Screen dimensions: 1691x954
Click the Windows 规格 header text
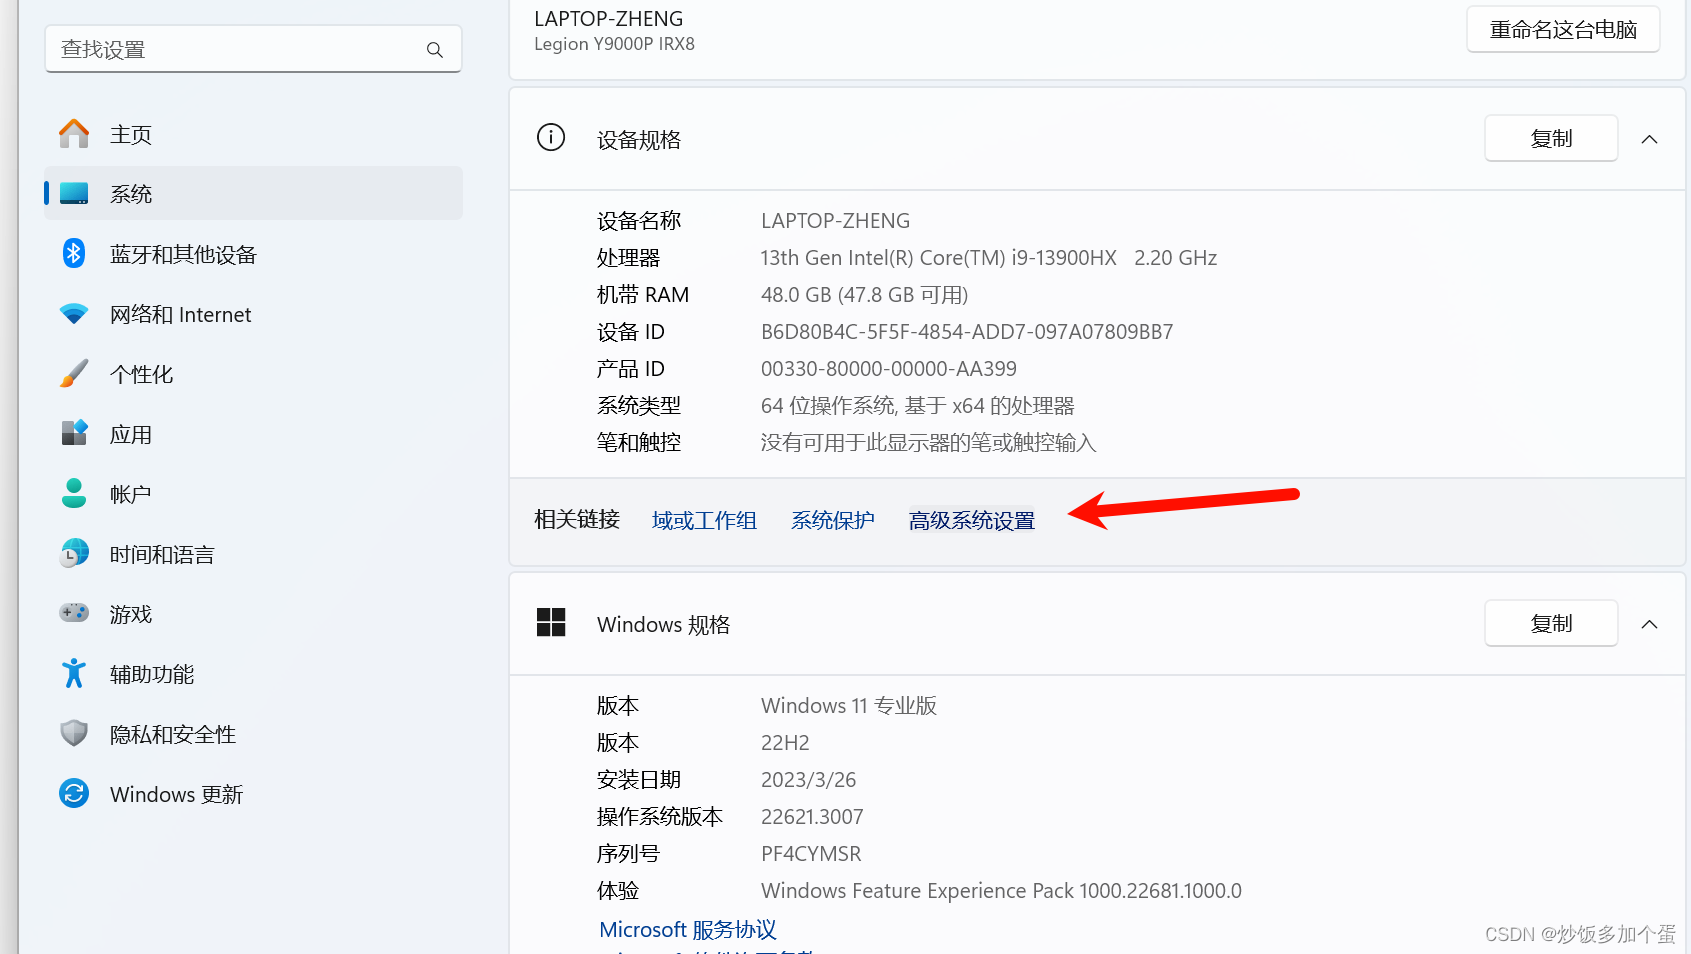(x=664, y=625)
